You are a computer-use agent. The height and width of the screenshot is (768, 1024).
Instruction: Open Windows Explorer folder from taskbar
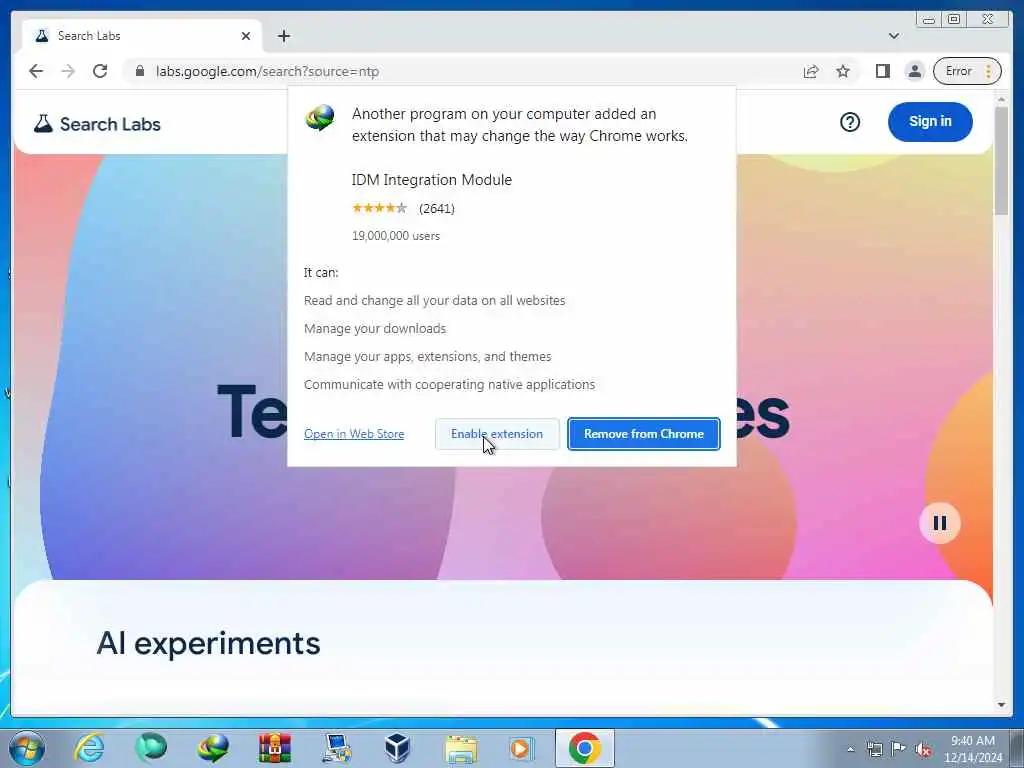[x=460, y=748]
